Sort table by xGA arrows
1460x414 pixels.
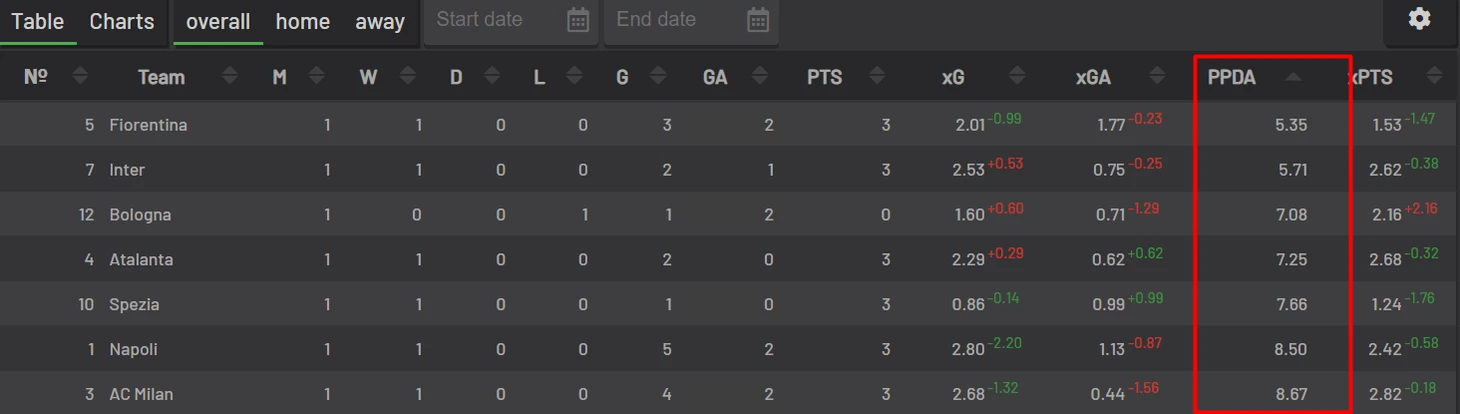1157,76
